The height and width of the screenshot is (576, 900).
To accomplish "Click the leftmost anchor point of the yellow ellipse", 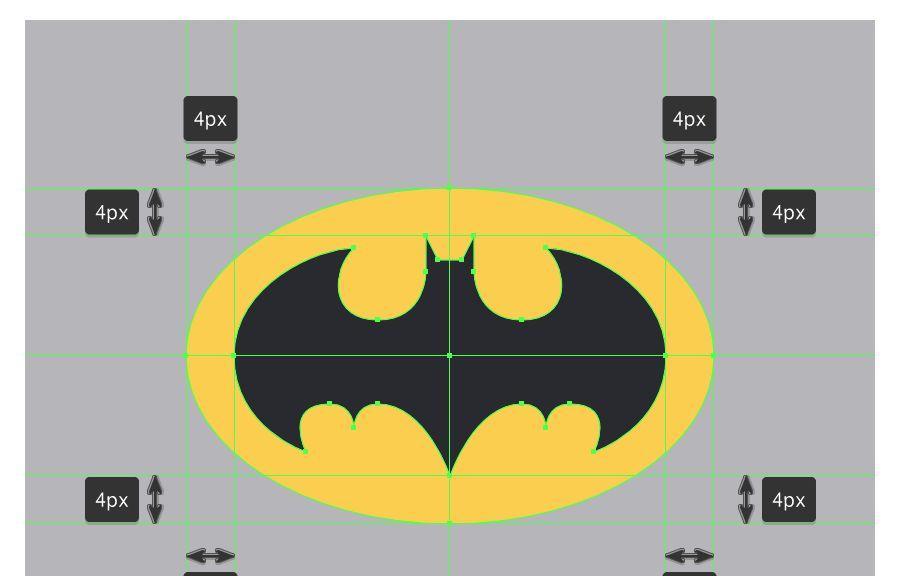I will (188, 355).
